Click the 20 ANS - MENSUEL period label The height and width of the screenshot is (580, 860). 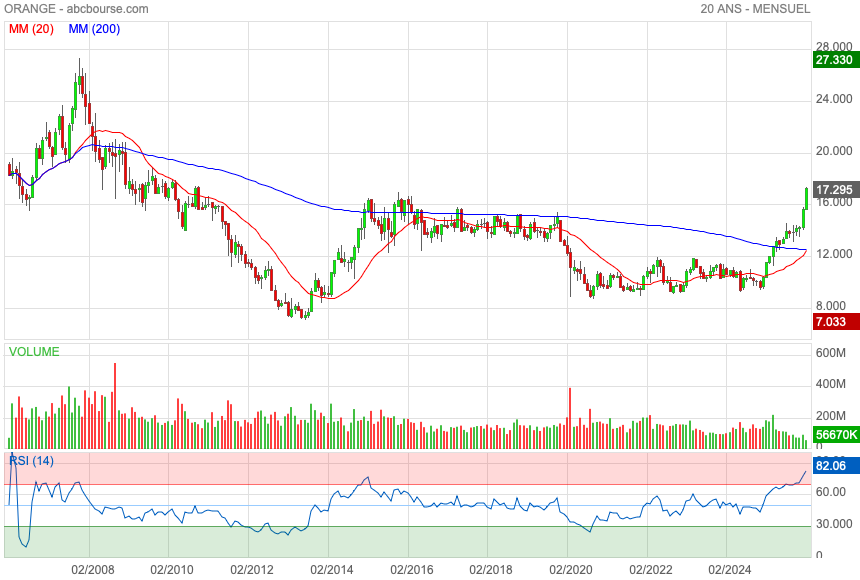coord(755,9)
